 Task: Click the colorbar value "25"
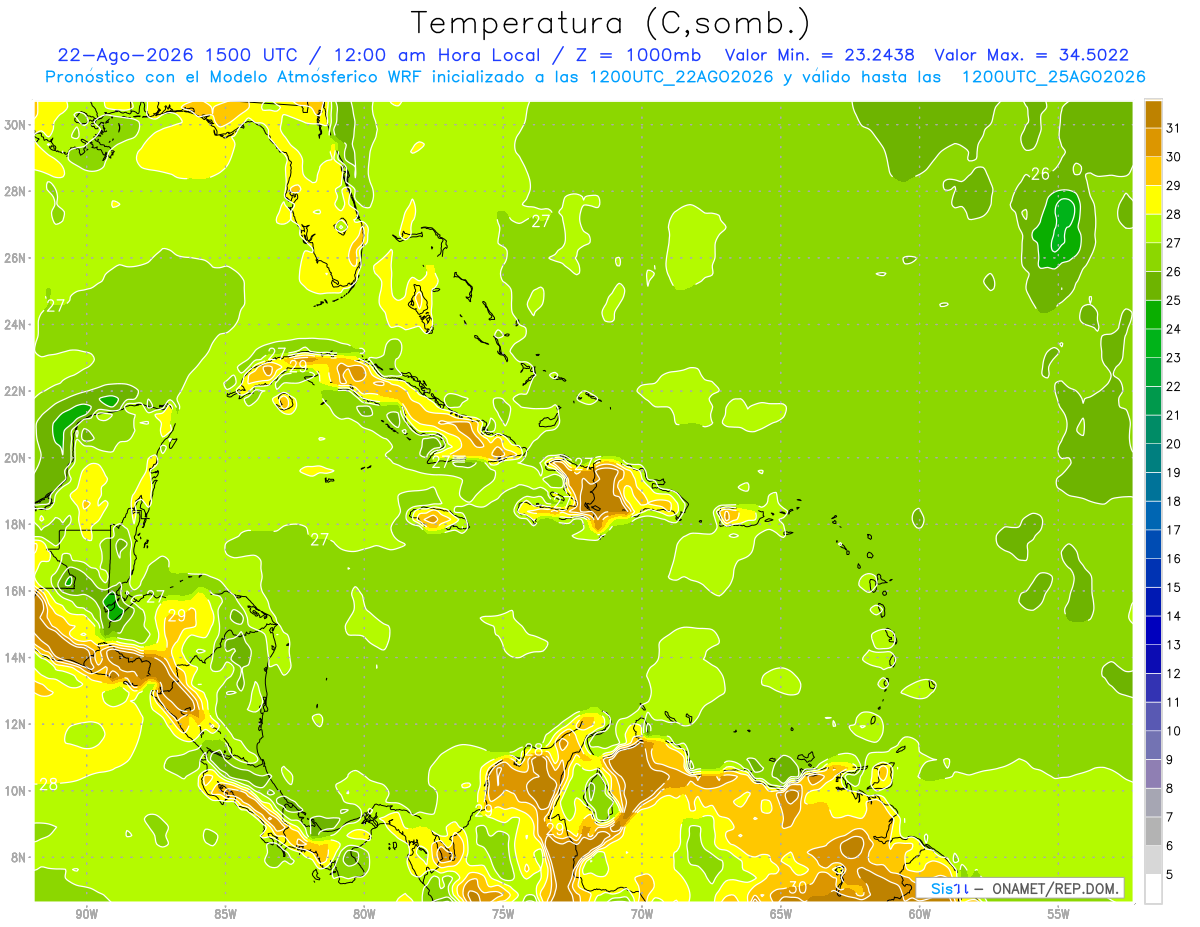tap(1174, 300)
